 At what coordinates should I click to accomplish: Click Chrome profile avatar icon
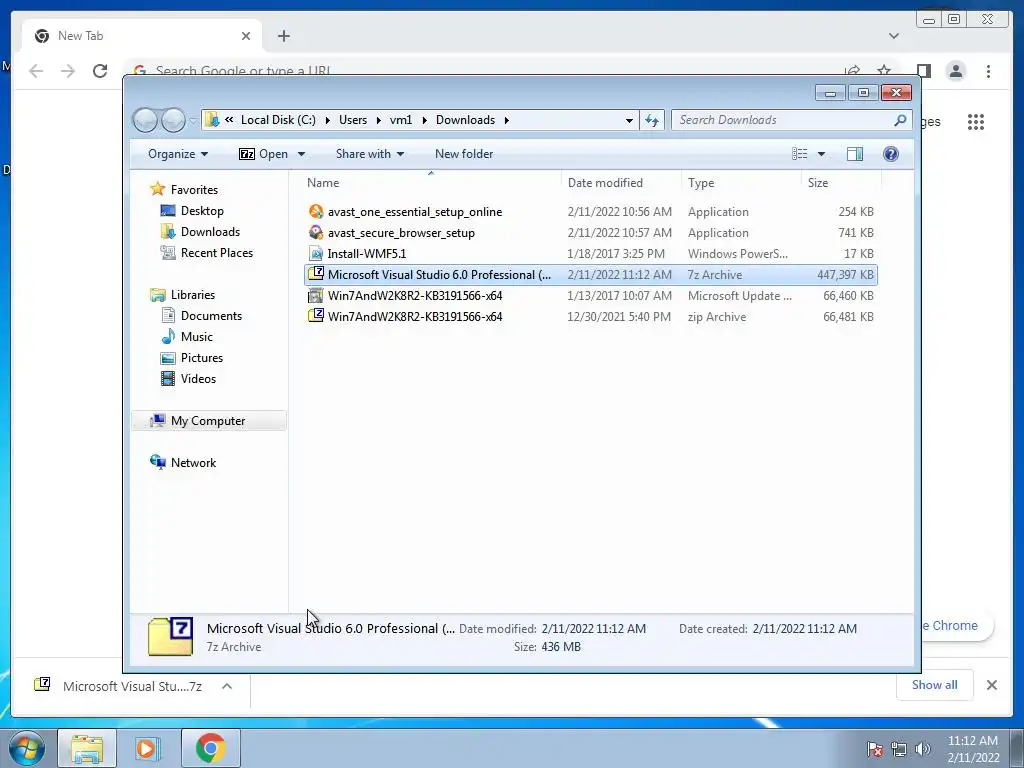tap(955, 71)
